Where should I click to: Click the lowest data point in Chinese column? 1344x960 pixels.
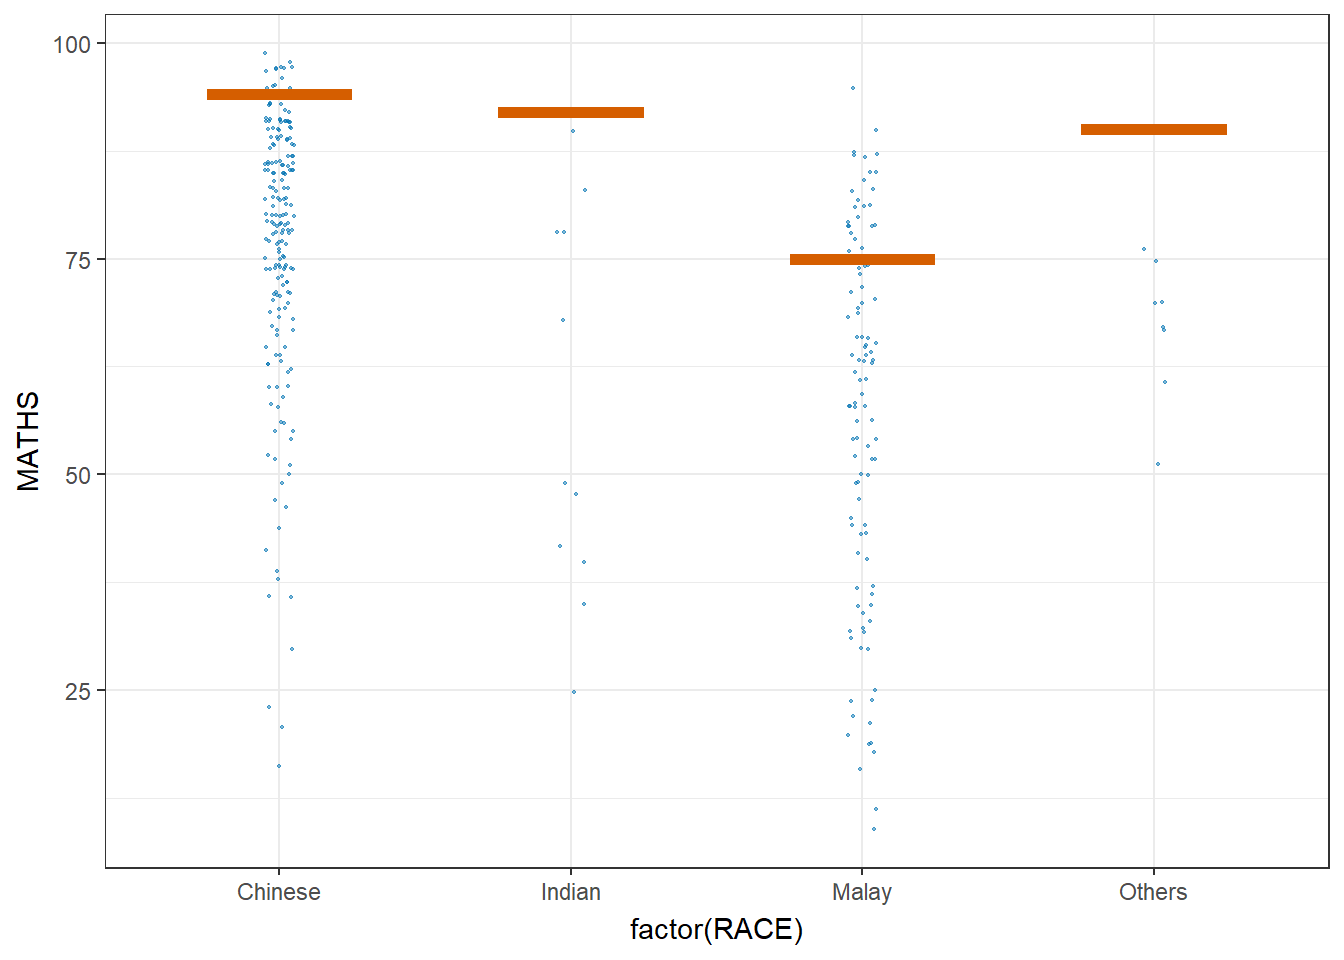pyautogui.click(x=279, y=766)
